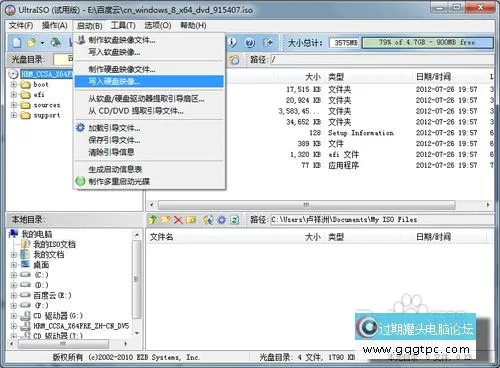This screenshot has width=500, height=368.
Task: Click the green disc icon beside 制作多重启动光碟
Action: click(80, 181)
